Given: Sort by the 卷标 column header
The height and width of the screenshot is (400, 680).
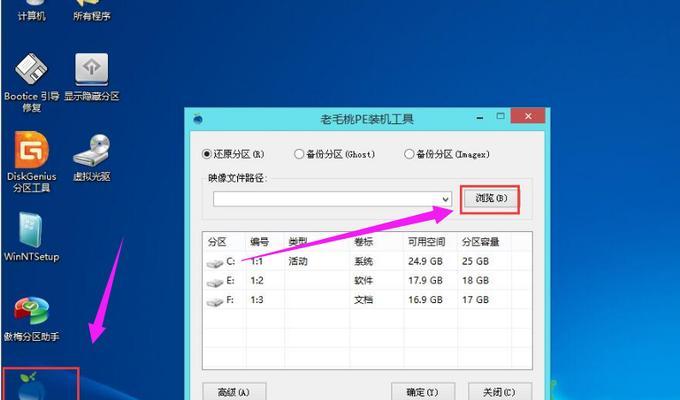Looking at the screenshot, I should click(x=363, y=242).
